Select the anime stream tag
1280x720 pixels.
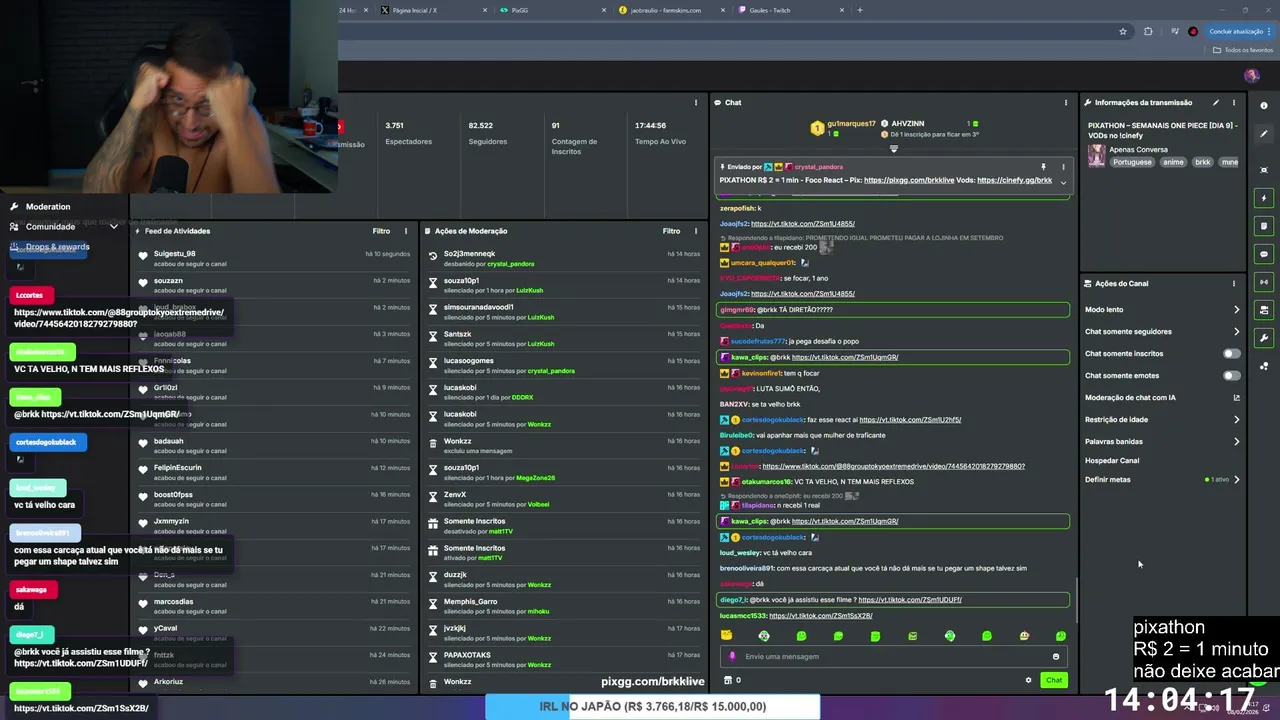(x=1173, y=162)
